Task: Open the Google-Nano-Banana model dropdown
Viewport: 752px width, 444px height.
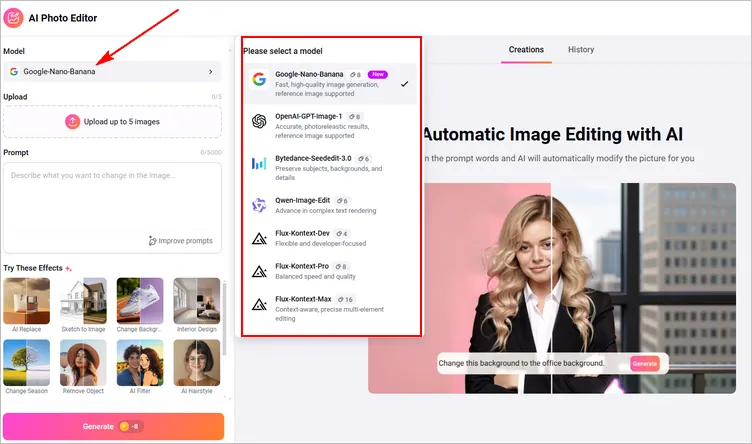Action: [112, 71]
